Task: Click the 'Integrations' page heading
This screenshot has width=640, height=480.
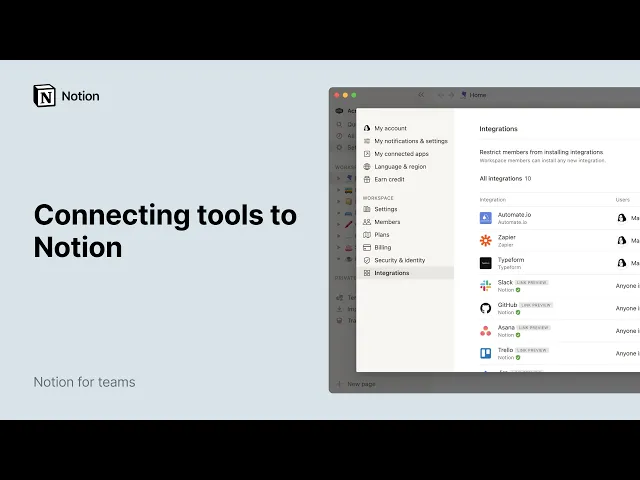Action: (498, 129)
